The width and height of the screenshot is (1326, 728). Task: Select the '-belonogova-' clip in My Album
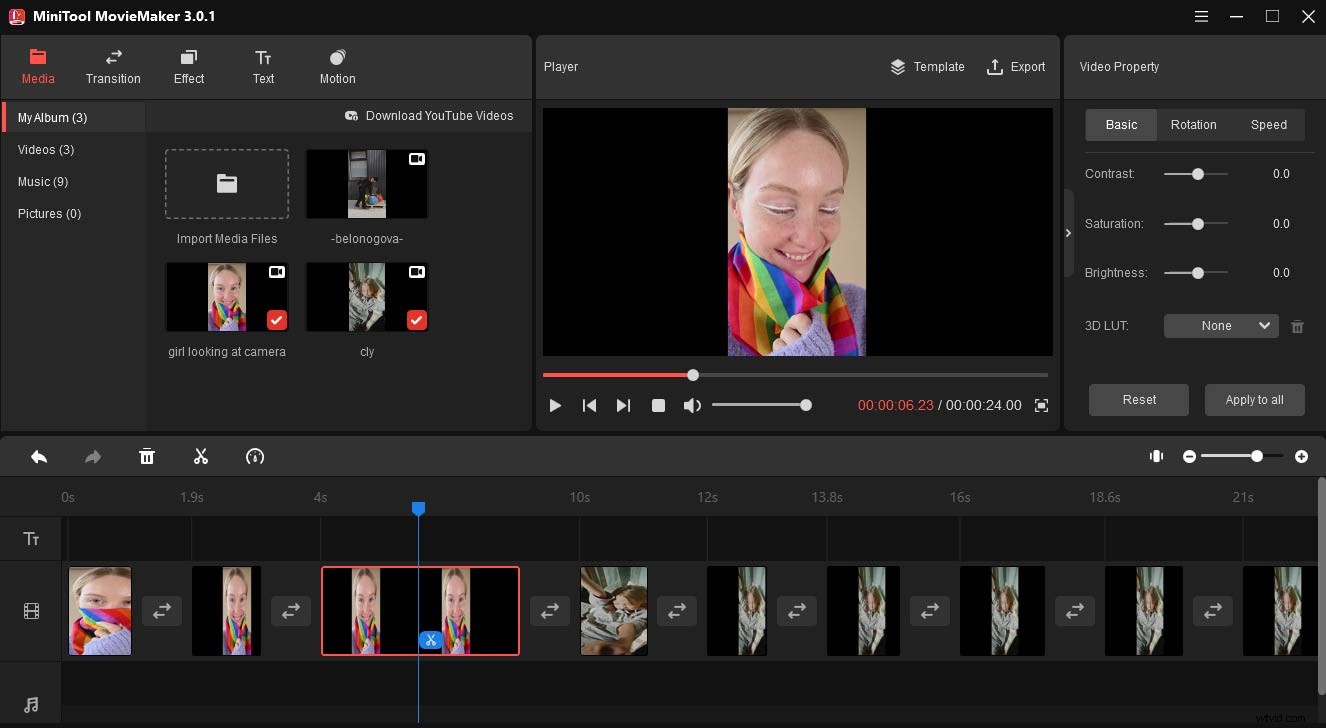tap(366, 184)
